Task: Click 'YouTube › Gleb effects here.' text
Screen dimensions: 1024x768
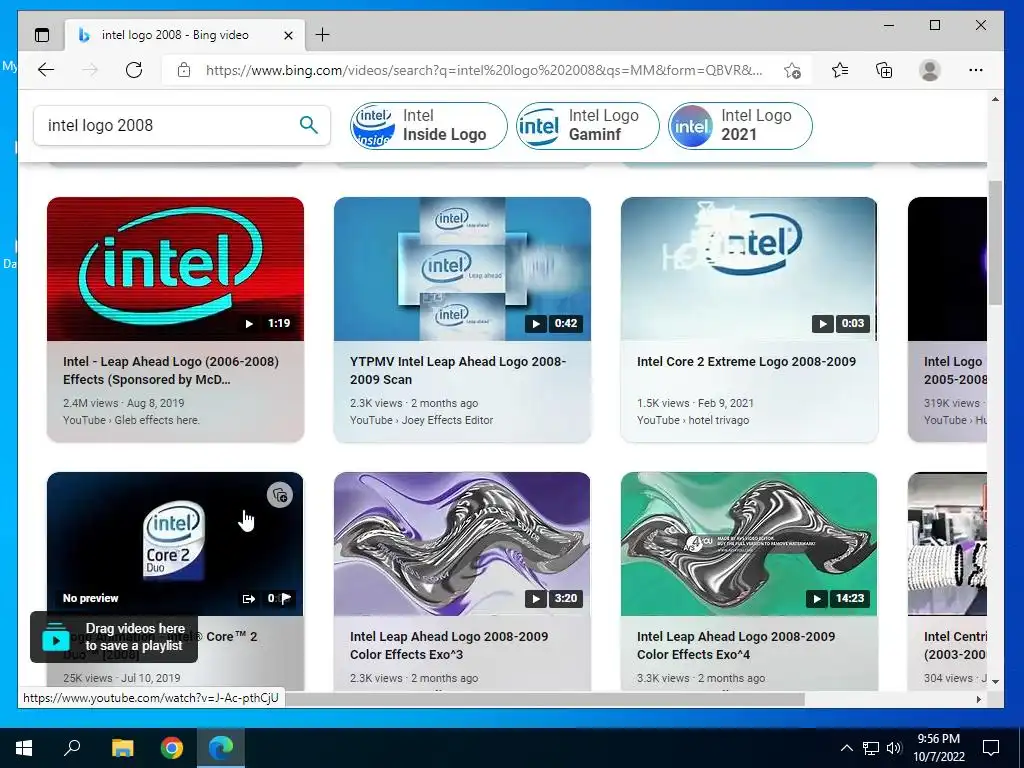Action: pos(131,421)
